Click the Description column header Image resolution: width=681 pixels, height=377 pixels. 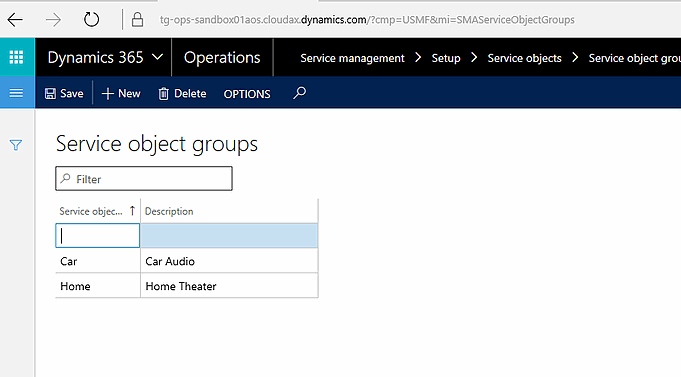[229, 211]
